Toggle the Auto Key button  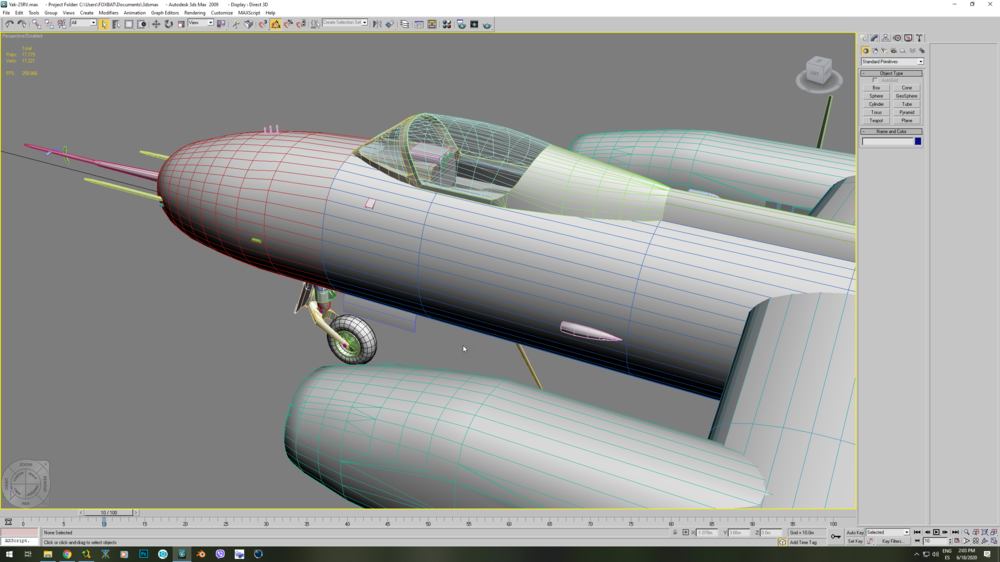click(856, 533)
